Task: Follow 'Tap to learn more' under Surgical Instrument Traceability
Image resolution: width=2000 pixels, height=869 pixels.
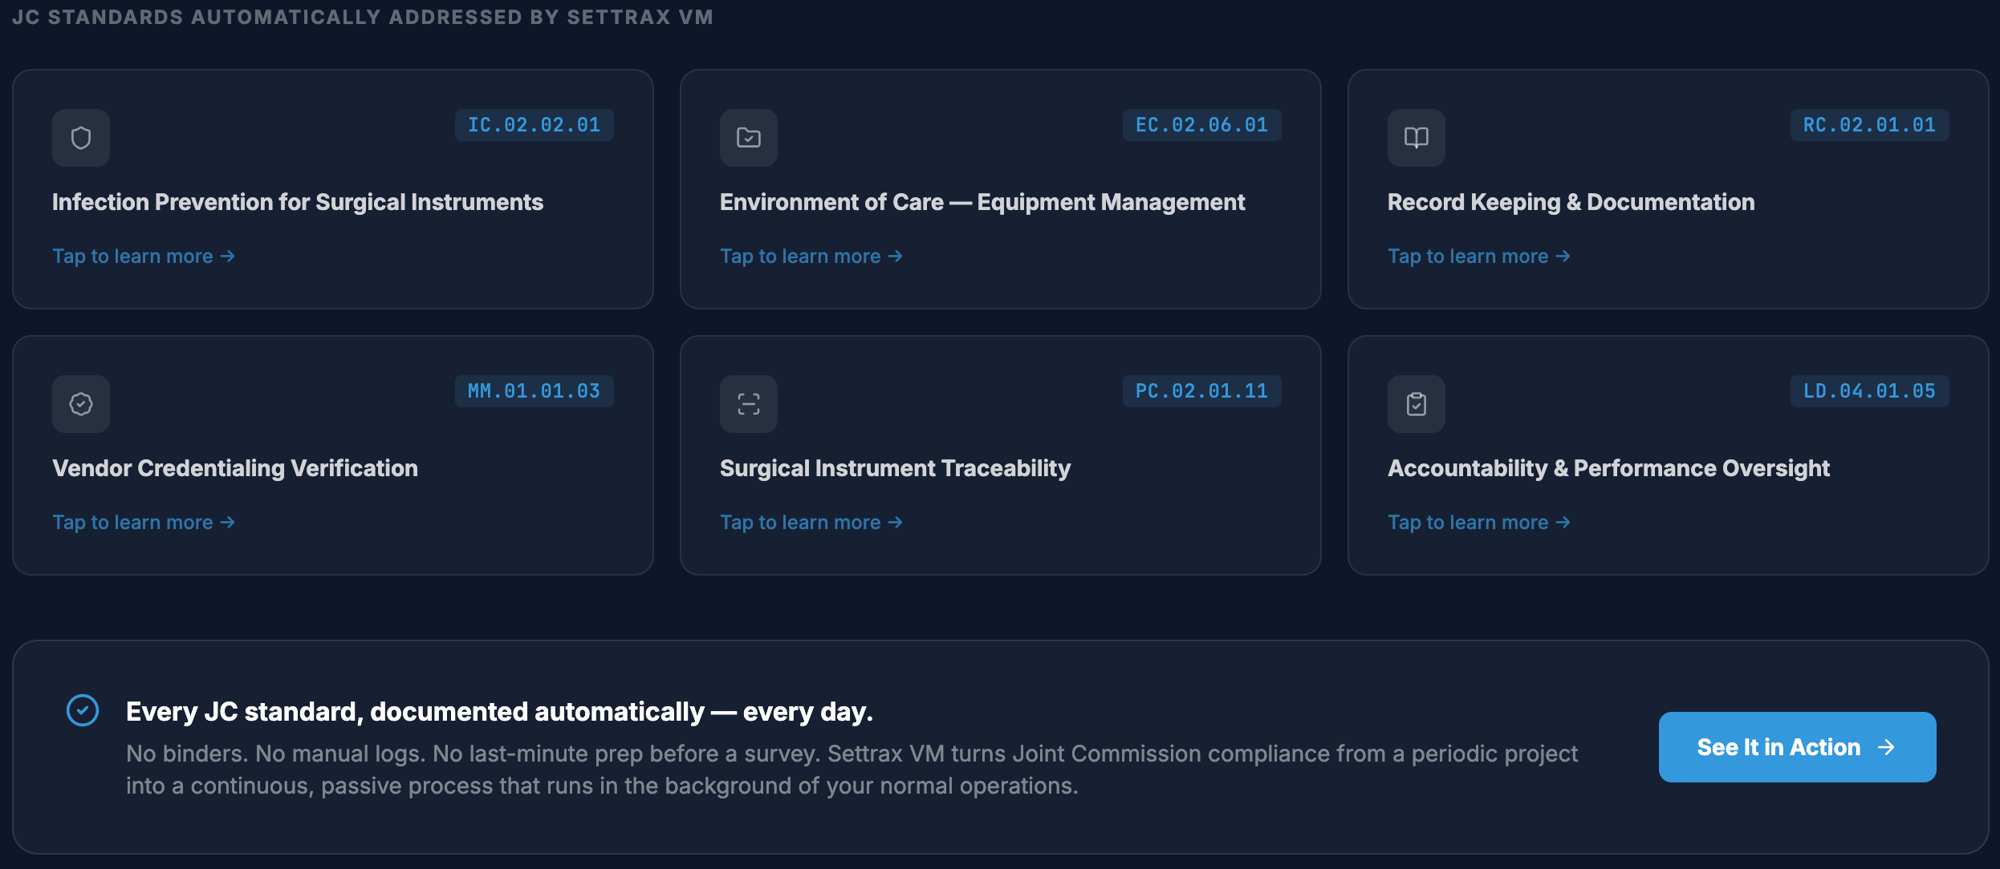Action: click(811, 522)
